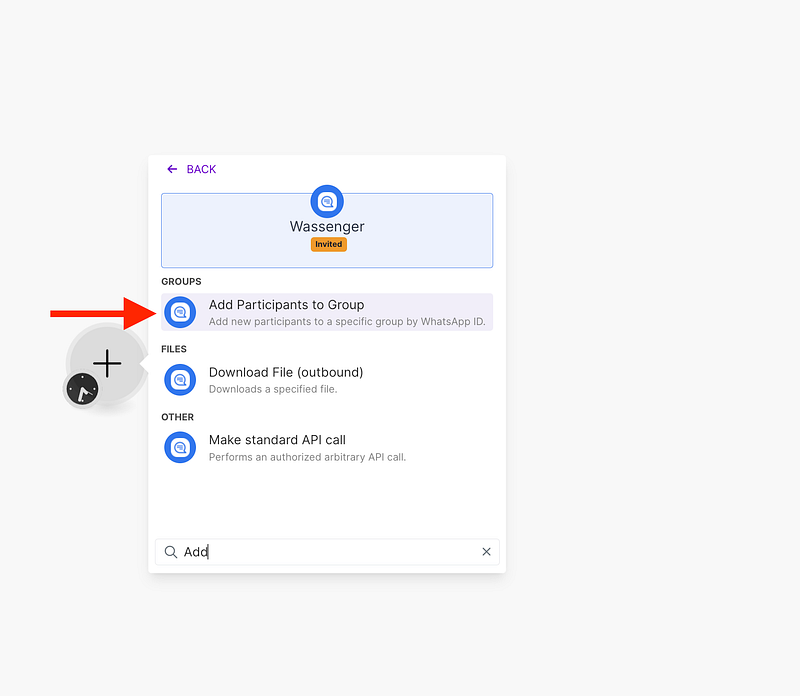Image resolution: width=800 pixels, height=696 pixels.
Task: Pick the Make standard API call title
Action: click(277, 440)
